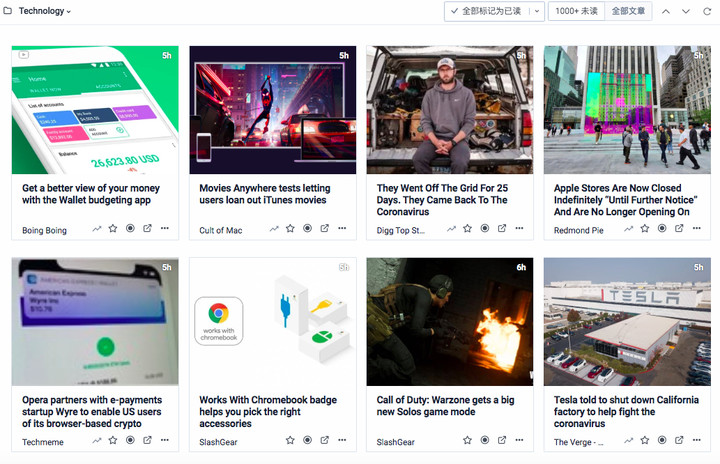Refresh the feed list
The image size is (720, 464).
[707, 11]
